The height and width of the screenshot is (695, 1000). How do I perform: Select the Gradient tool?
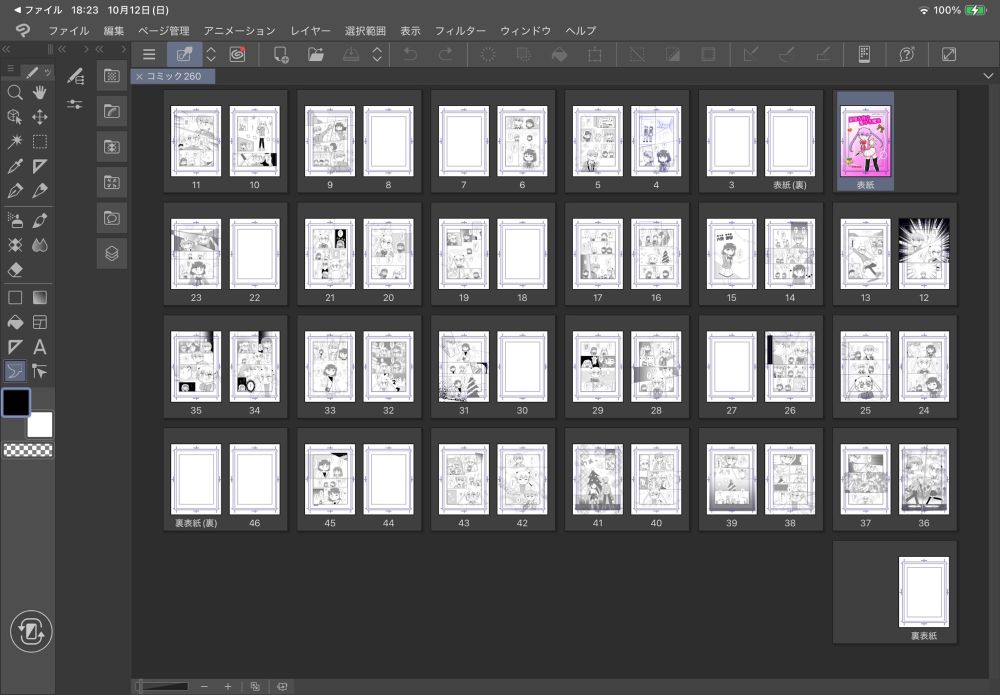pyautogui.click(x=40, y=298)
